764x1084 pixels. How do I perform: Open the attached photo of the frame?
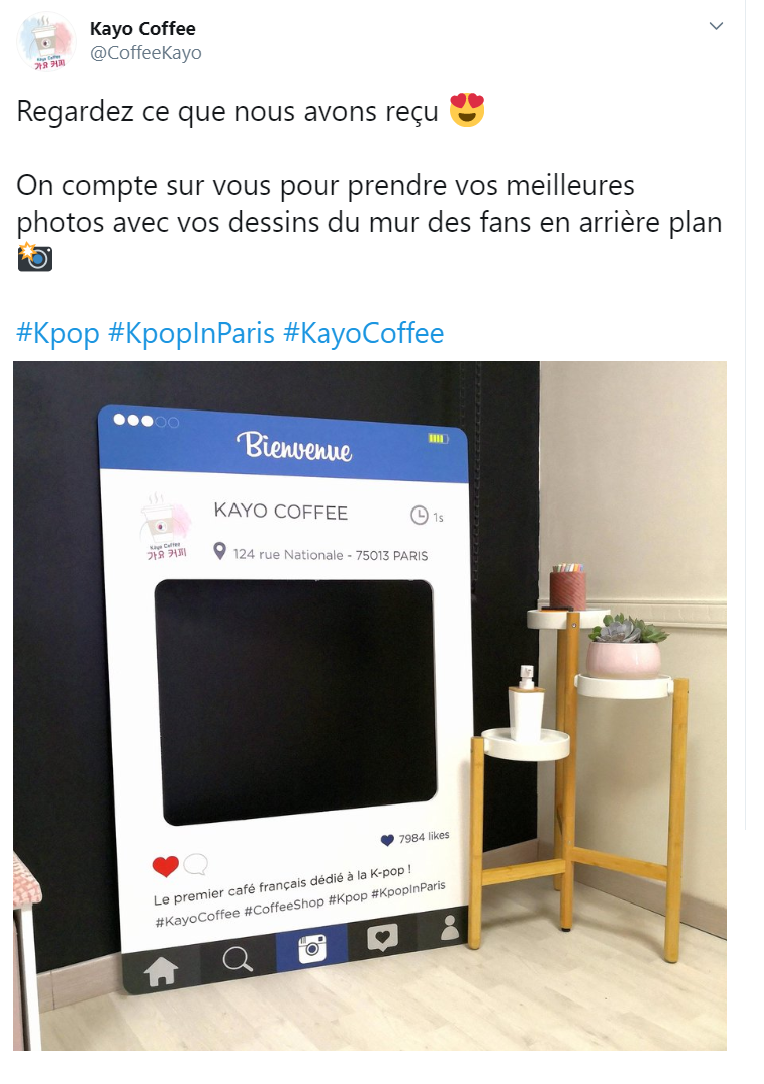(x=370, y=705)
